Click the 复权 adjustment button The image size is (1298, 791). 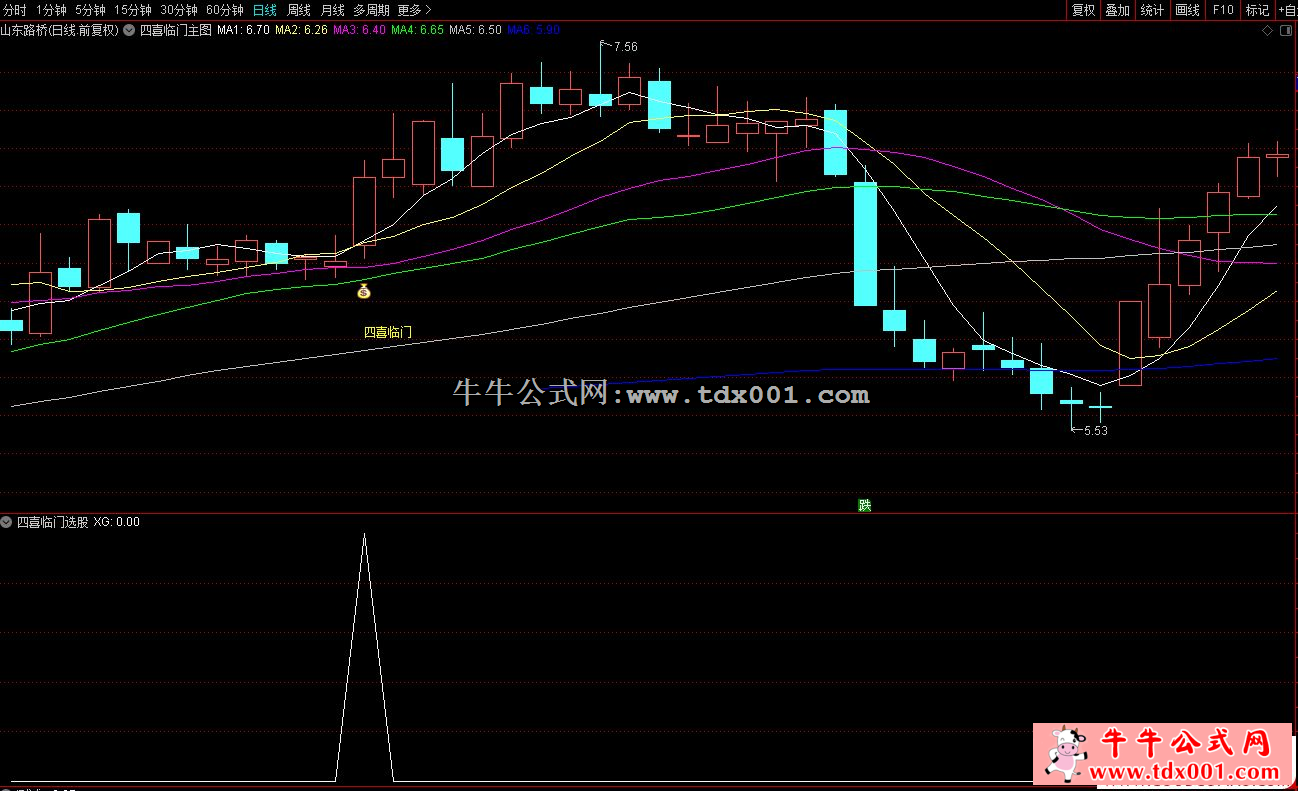(1083, 10)
